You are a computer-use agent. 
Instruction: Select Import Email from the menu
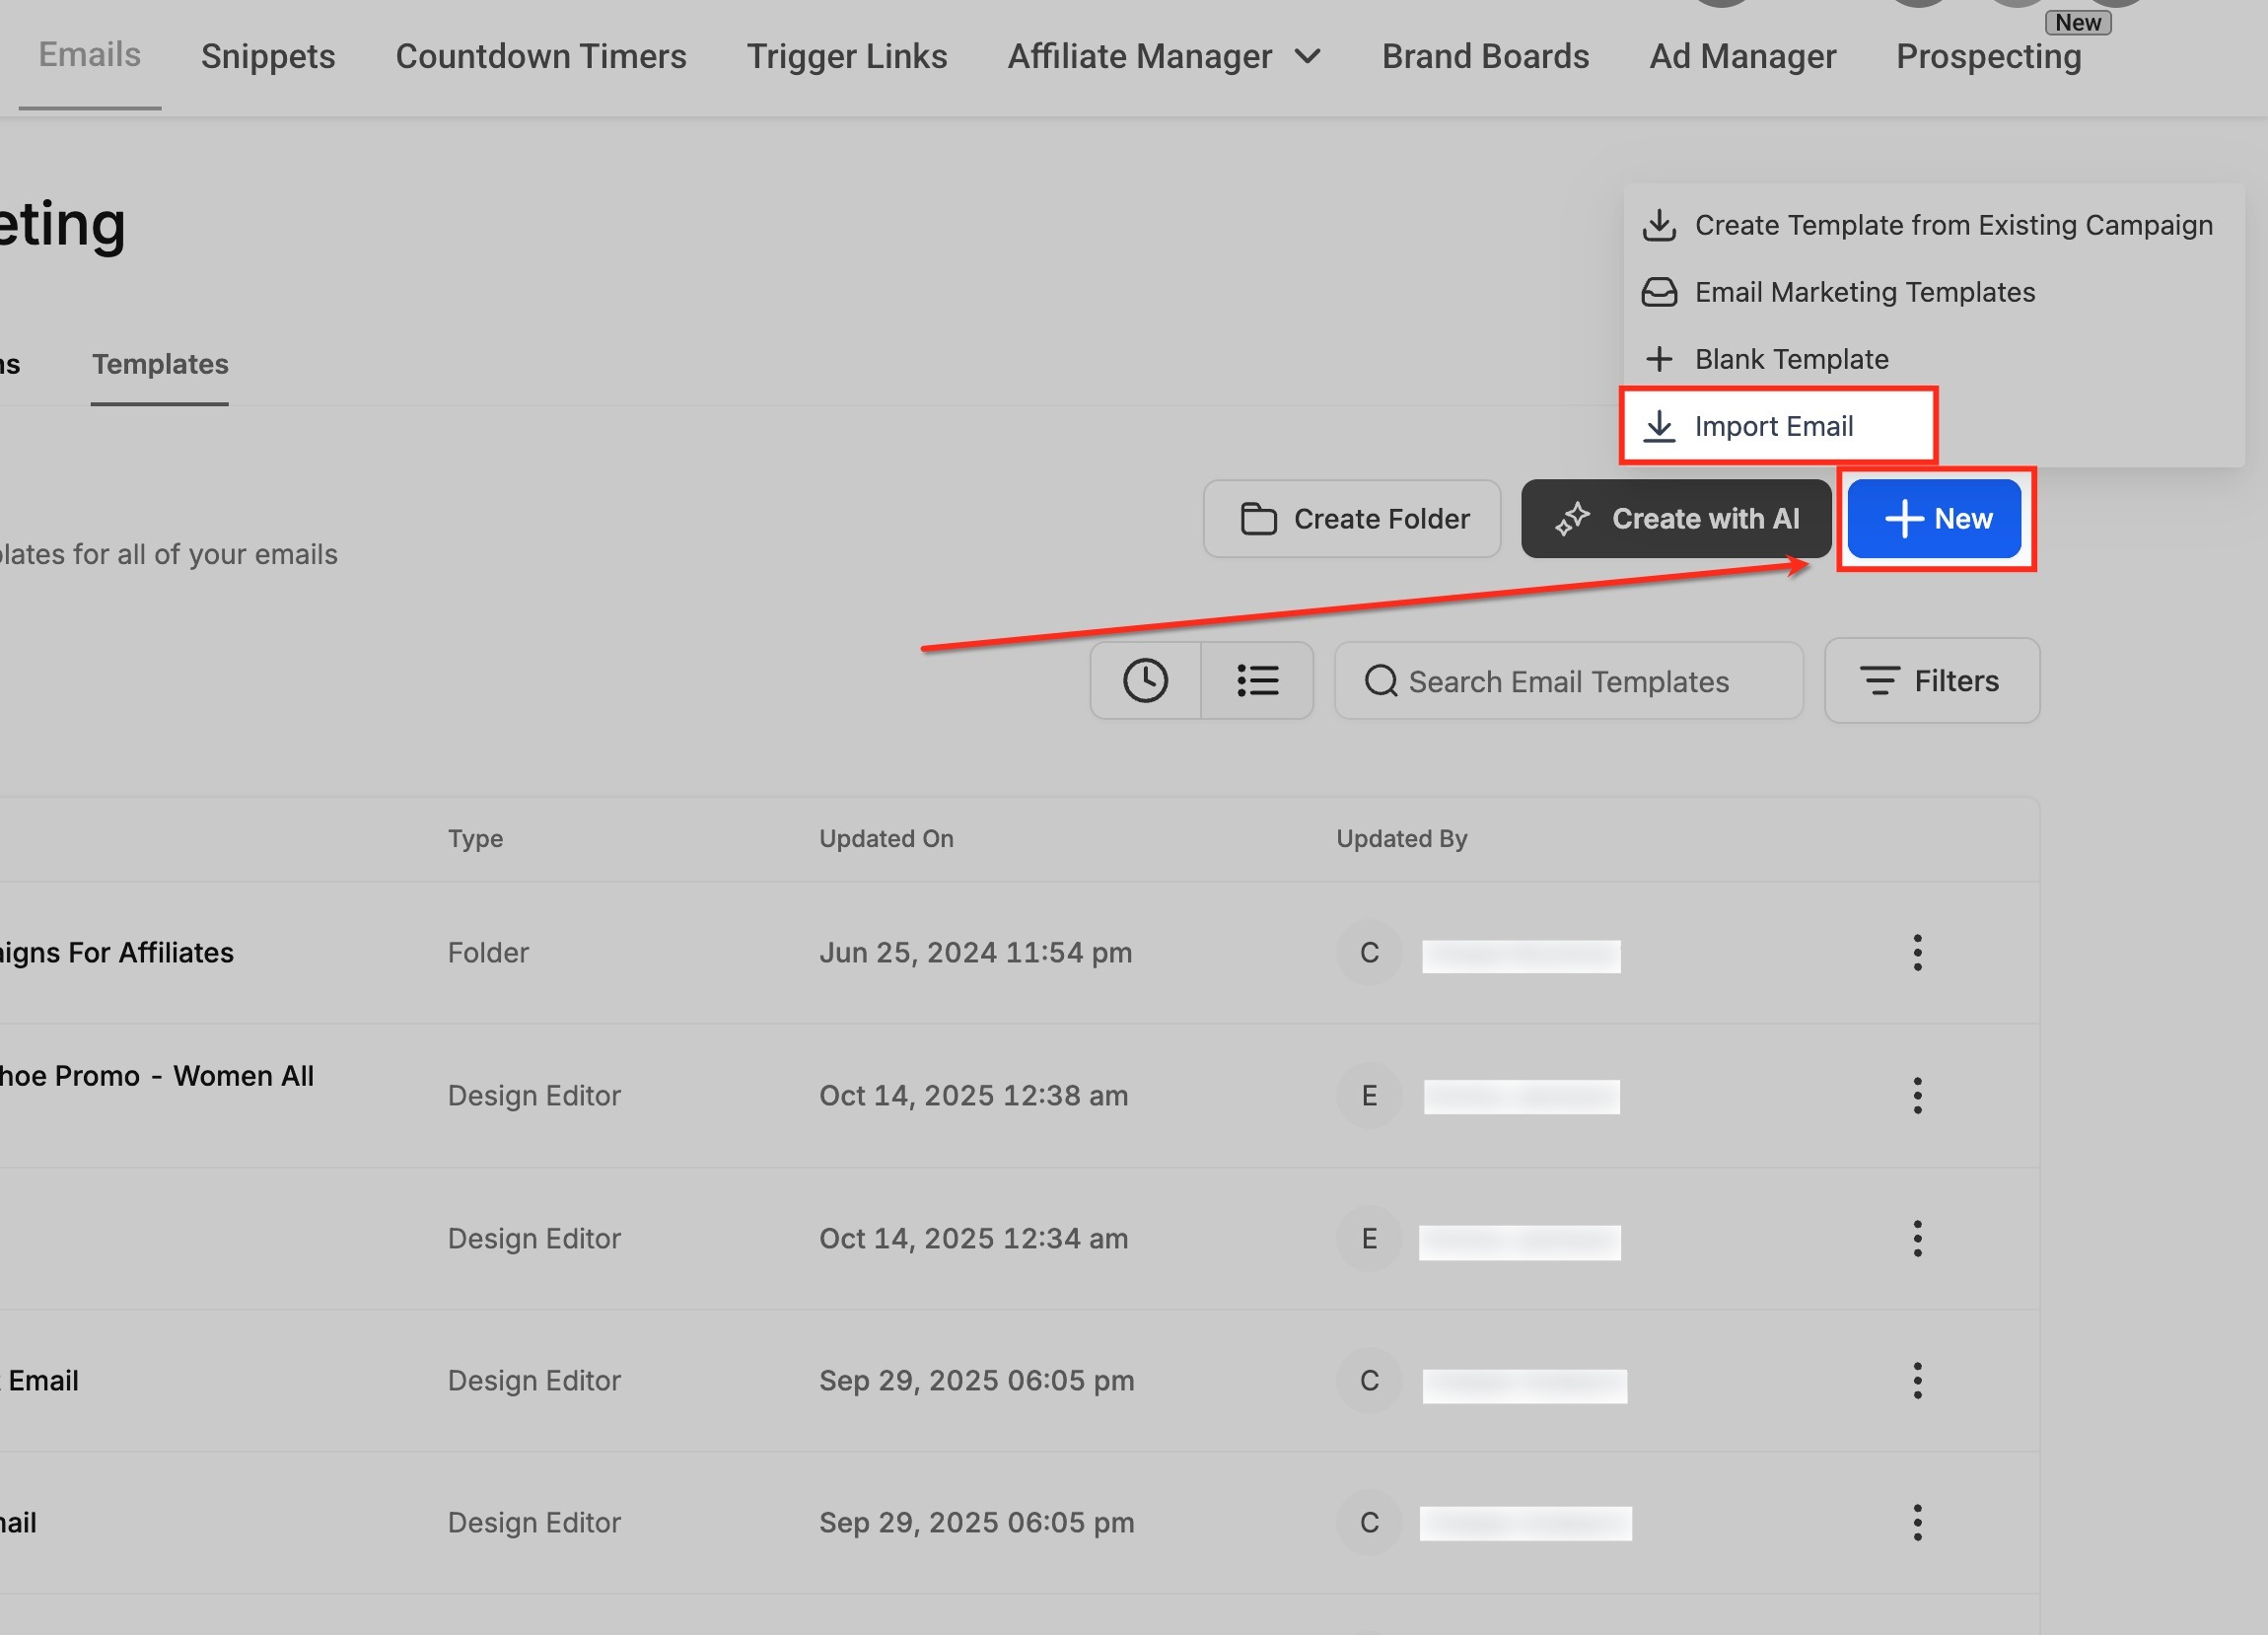point(1773,427)
